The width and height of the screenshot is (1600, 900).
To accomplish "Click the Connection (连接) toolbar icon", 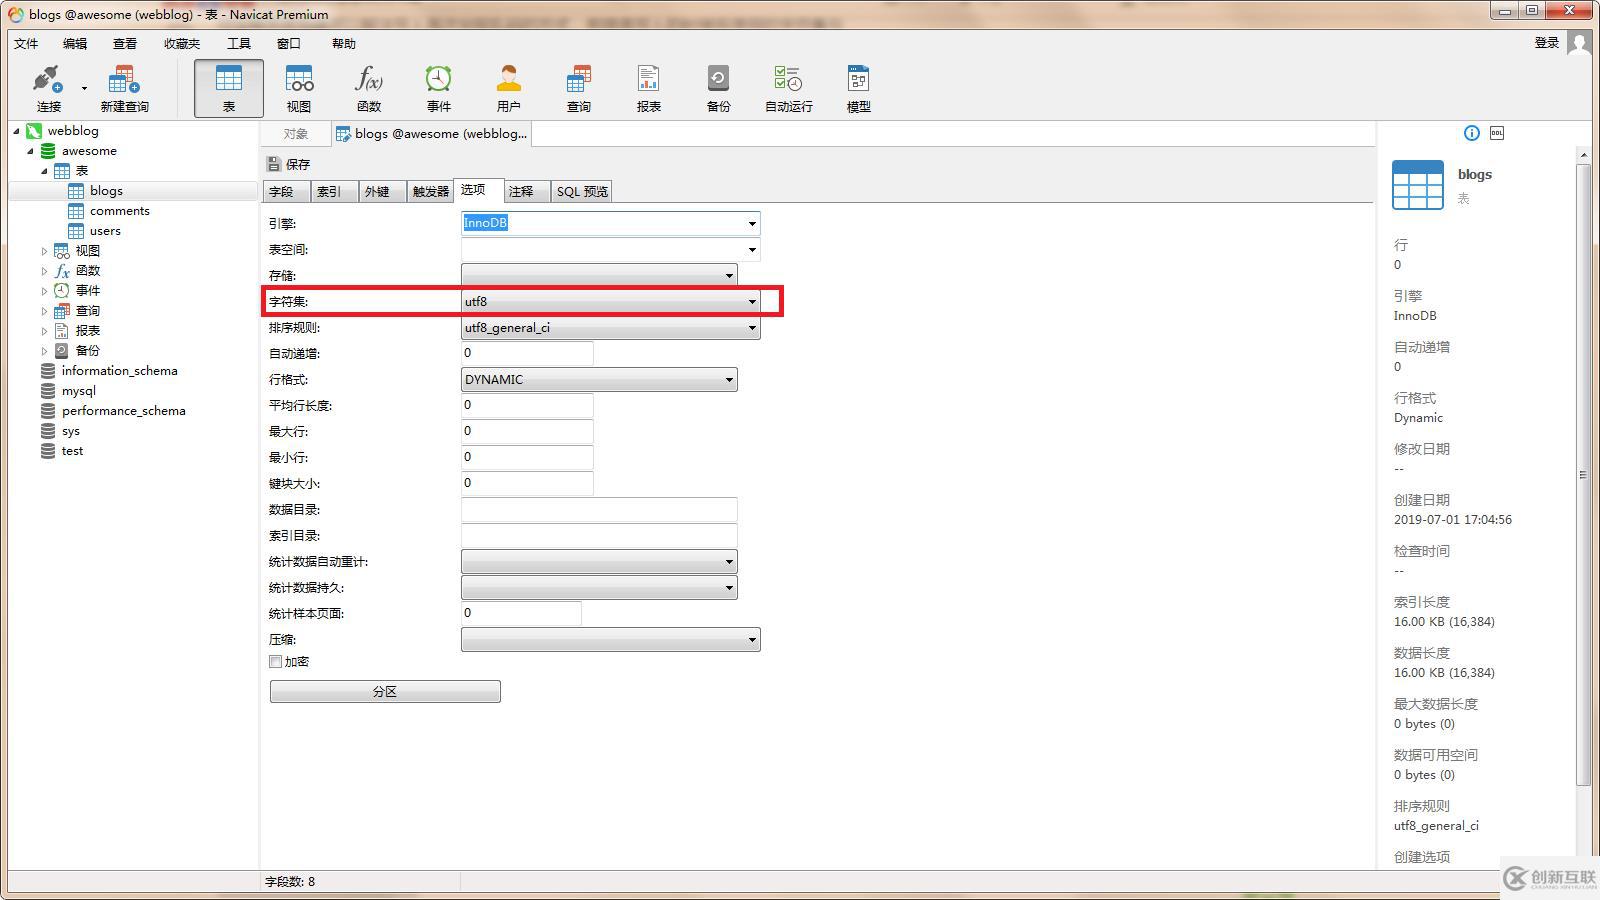I will coord(48,88).
